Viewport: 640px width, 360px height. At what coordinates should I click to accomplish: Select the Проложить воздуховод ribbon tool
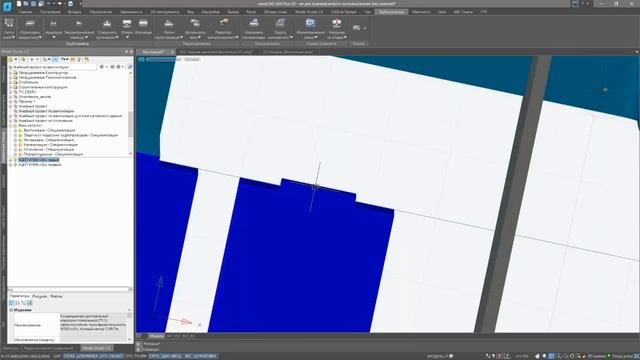coord(30,29)
